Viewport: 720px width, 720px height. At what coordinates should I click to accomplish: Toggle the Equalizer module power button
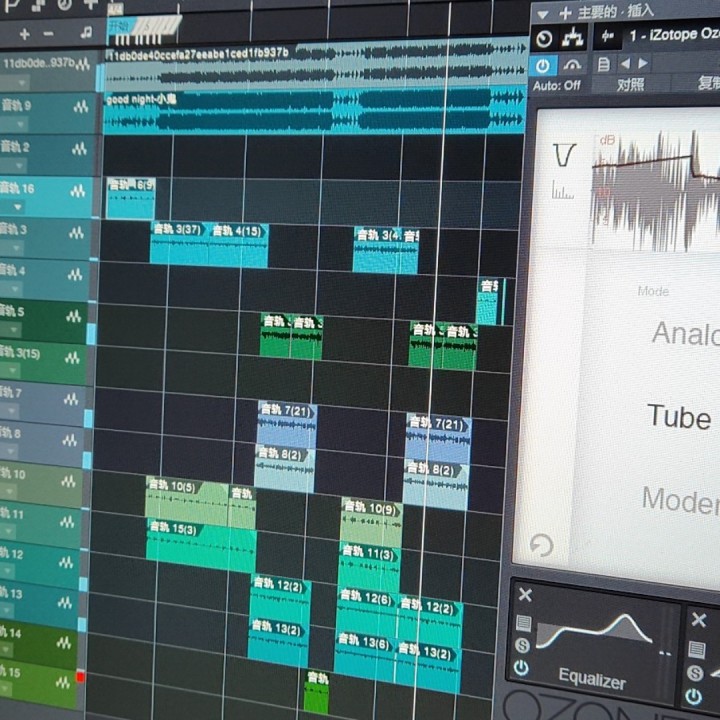521,668
